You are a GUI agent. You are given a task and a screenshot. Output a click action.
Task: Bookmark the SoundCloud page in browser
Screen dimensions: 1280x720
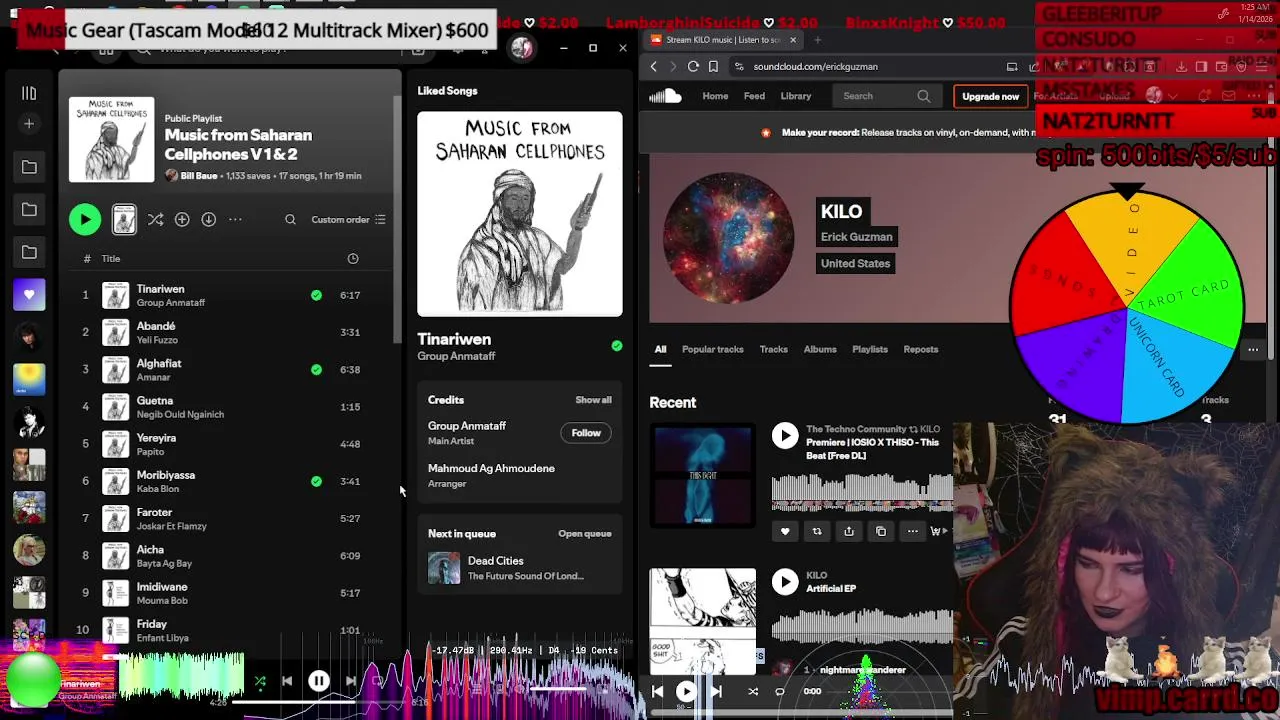tap(713, 67)
